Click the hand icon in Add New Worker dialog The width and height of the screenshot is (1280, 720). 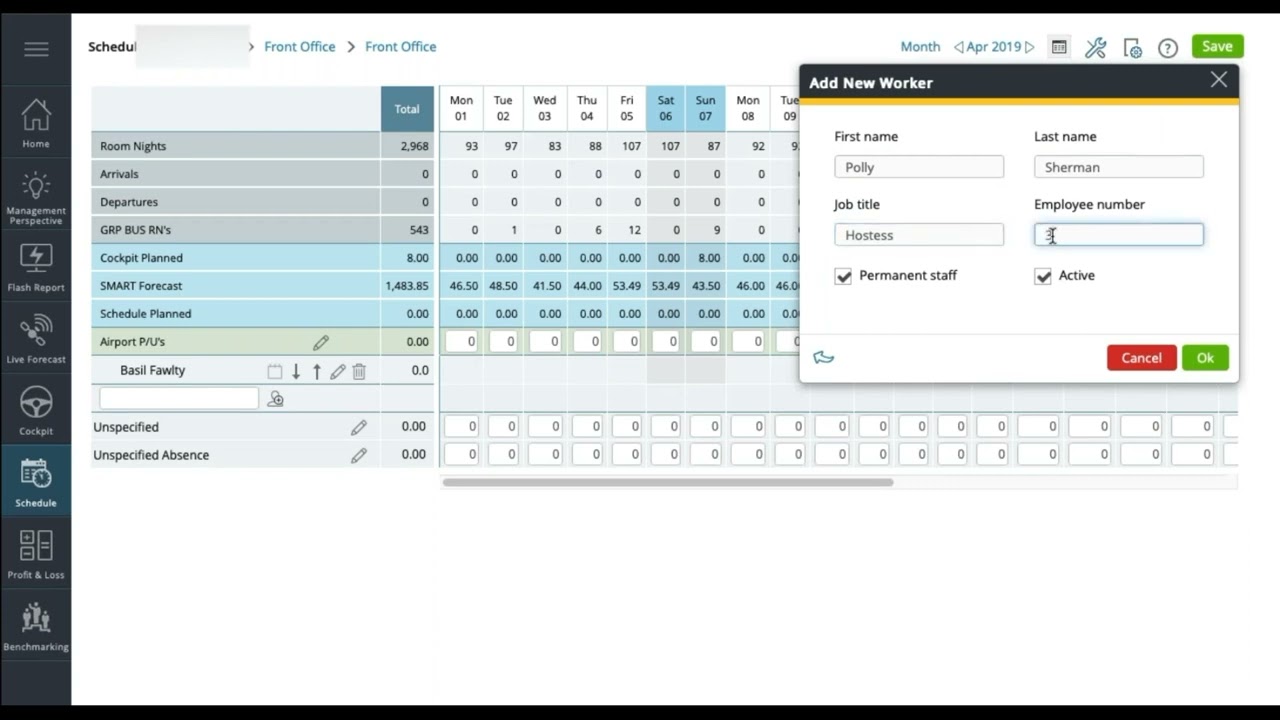pos(824,357)
